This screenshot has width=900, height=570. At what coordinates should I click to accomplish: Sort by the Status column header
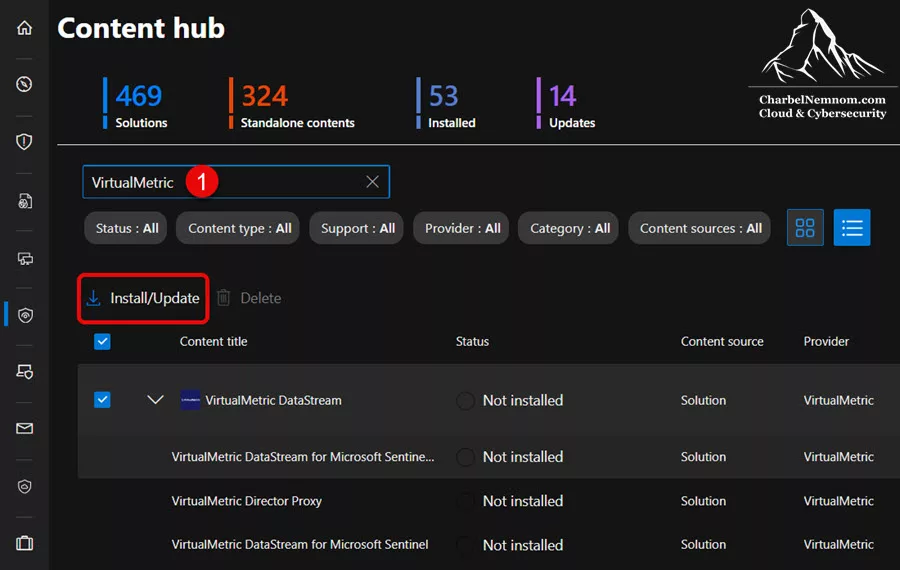[472, 342]
